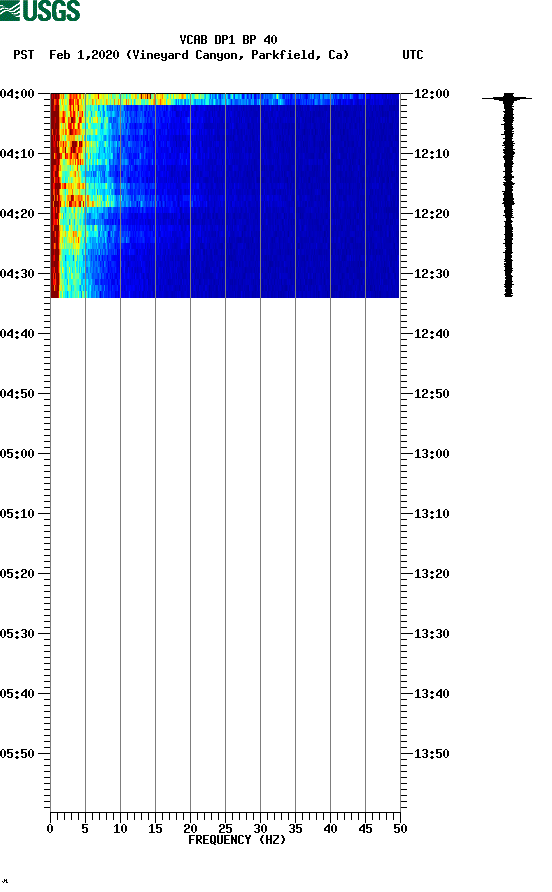
Task: Click the 05:50 PST time label
Action: [x=17, y=754]
